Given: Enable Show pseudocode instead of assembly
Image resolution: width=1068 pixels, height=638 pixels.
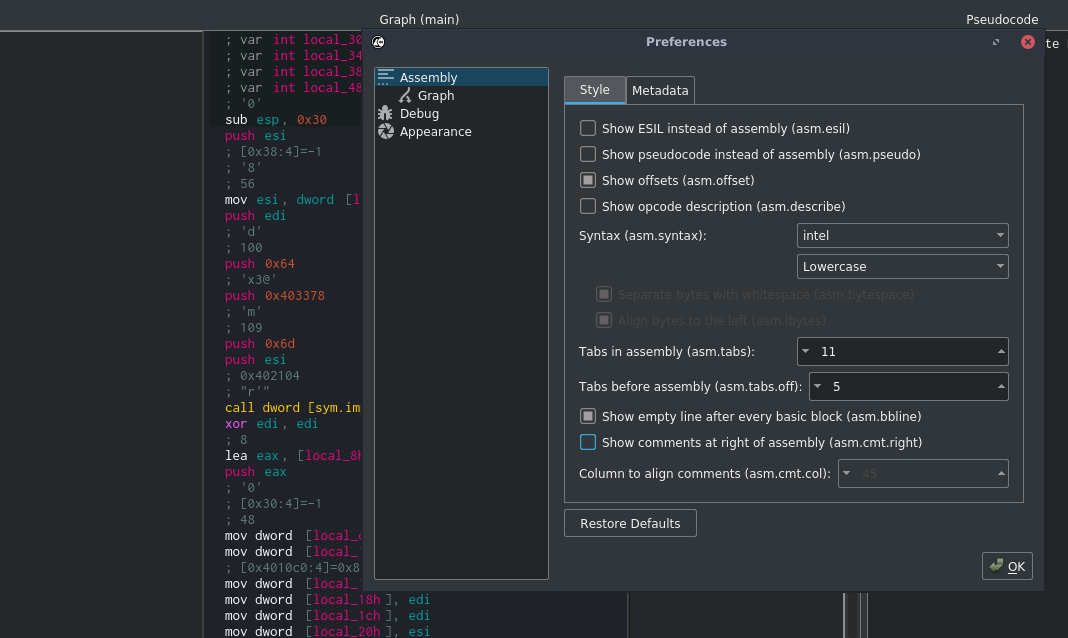Looking at the screenshot, I should tap(587, 154).
